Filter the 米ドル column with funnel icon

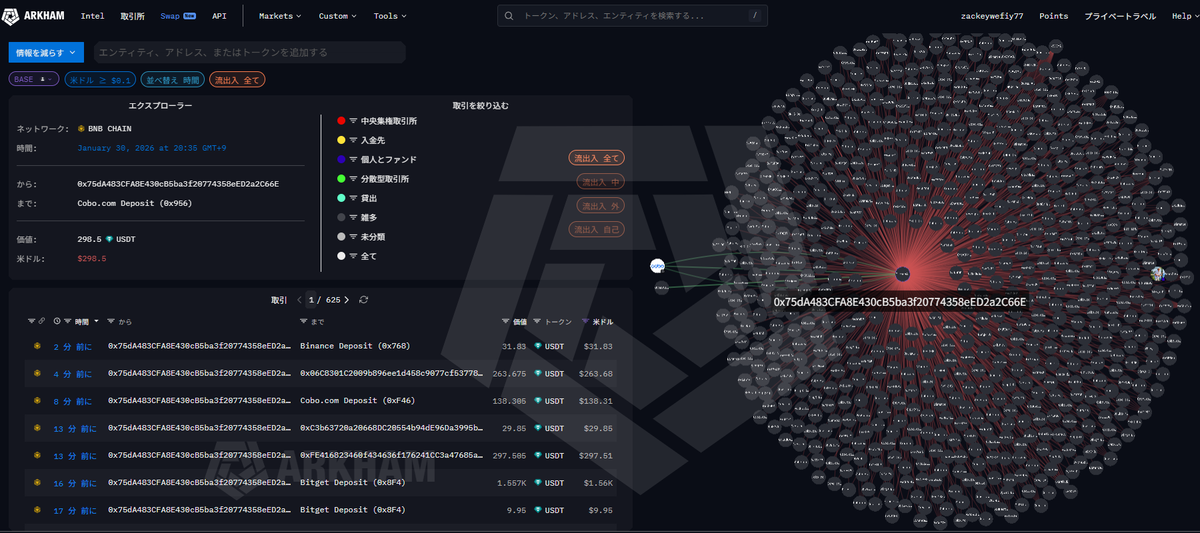pos(586,321)
